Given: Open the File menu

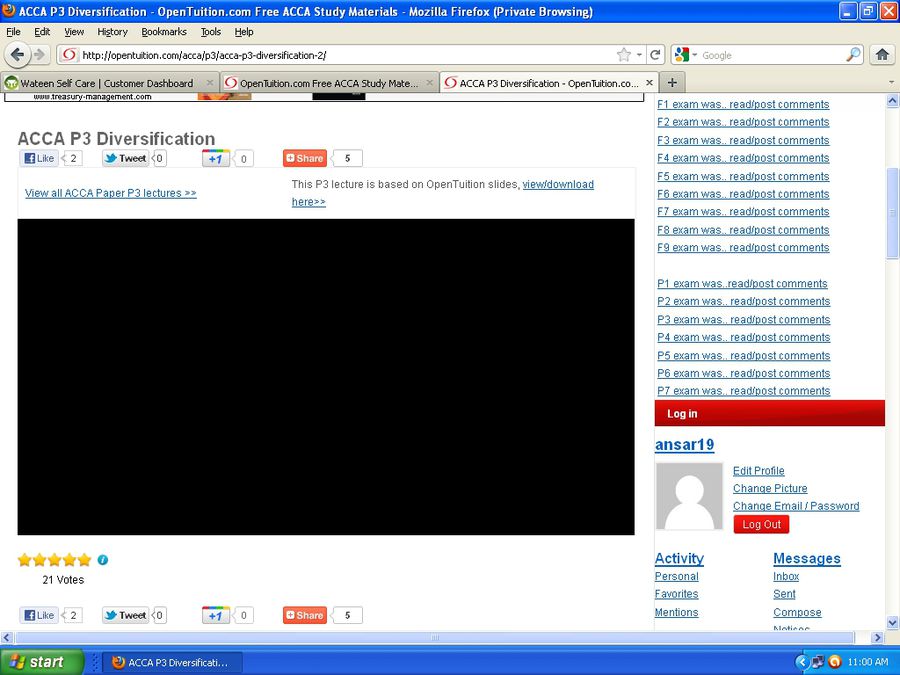Looking at the screenshot, I should [x=13, y=32].
